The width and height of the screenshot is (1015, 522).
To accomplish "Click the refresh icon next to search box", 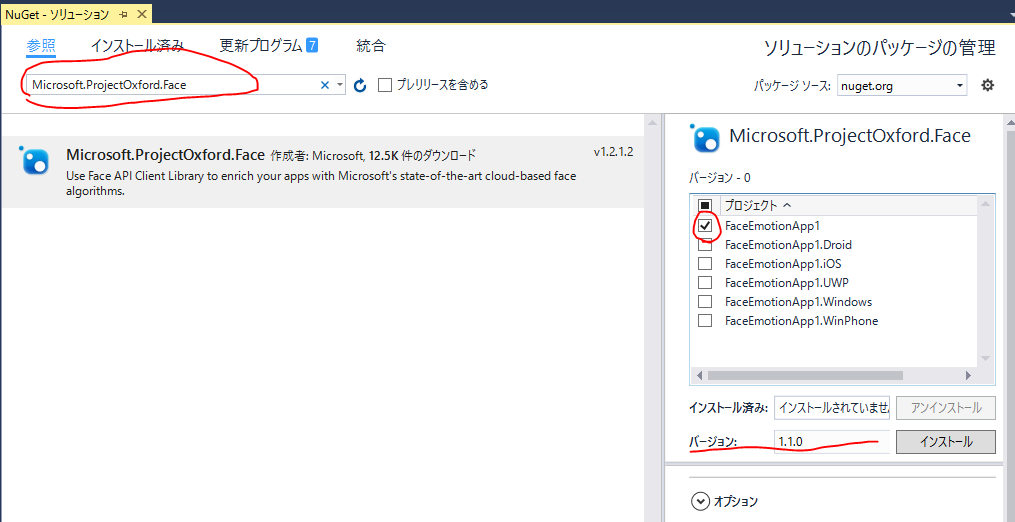I will [361, 85].
